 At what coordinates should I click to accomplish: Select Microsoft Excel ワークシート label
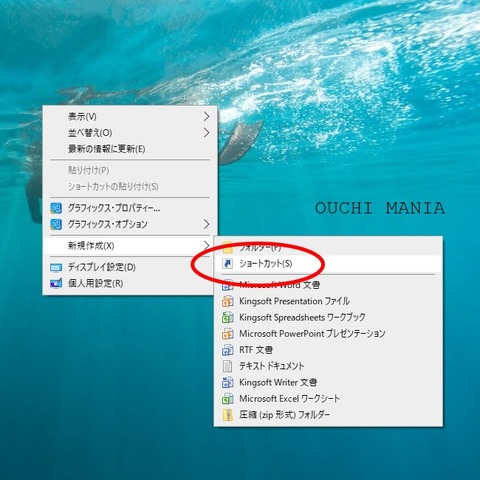[289, 399]
